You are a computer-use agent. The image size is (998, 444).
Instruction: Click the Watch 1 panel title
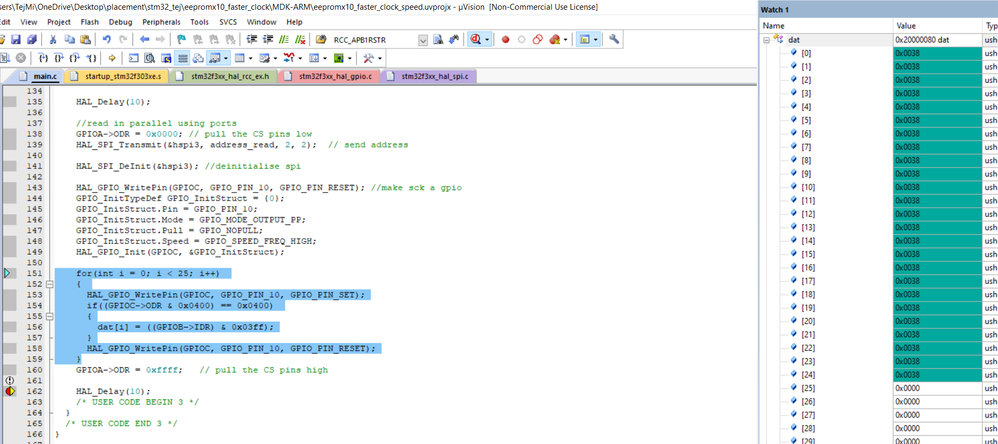[x=775, y=10]
